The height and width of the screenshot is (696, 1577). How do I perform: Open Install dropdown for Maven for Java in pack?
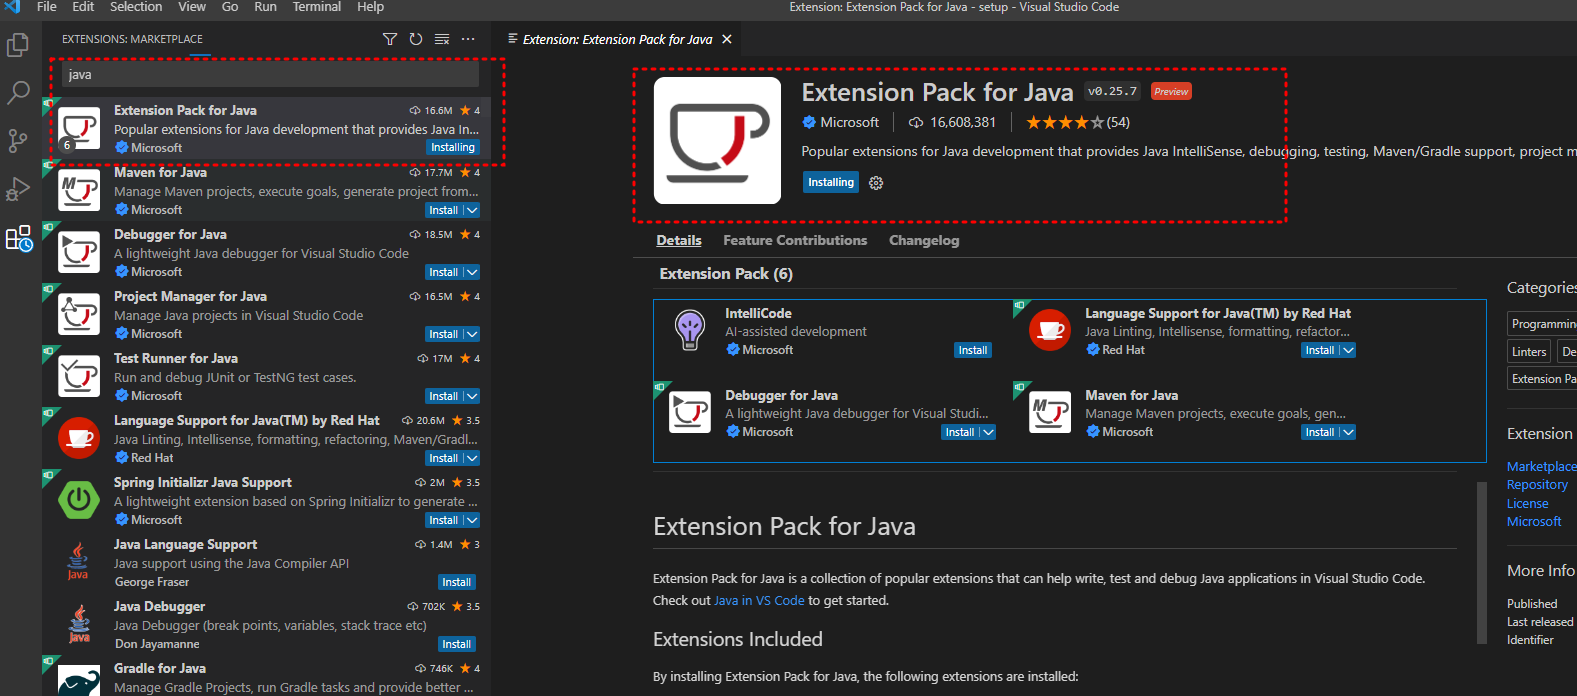click(1348, 432)
